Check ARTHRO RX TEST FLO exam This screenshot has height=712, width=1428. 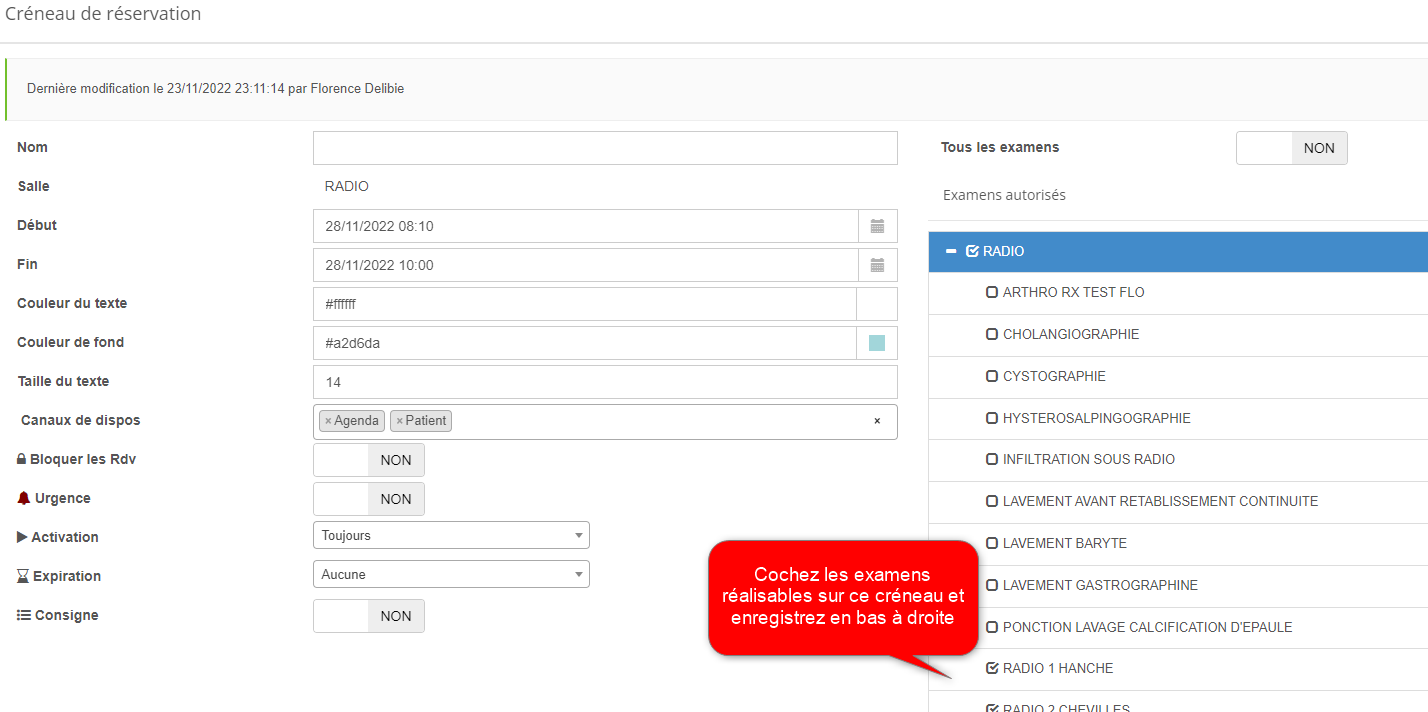click(x=992, y=293)
